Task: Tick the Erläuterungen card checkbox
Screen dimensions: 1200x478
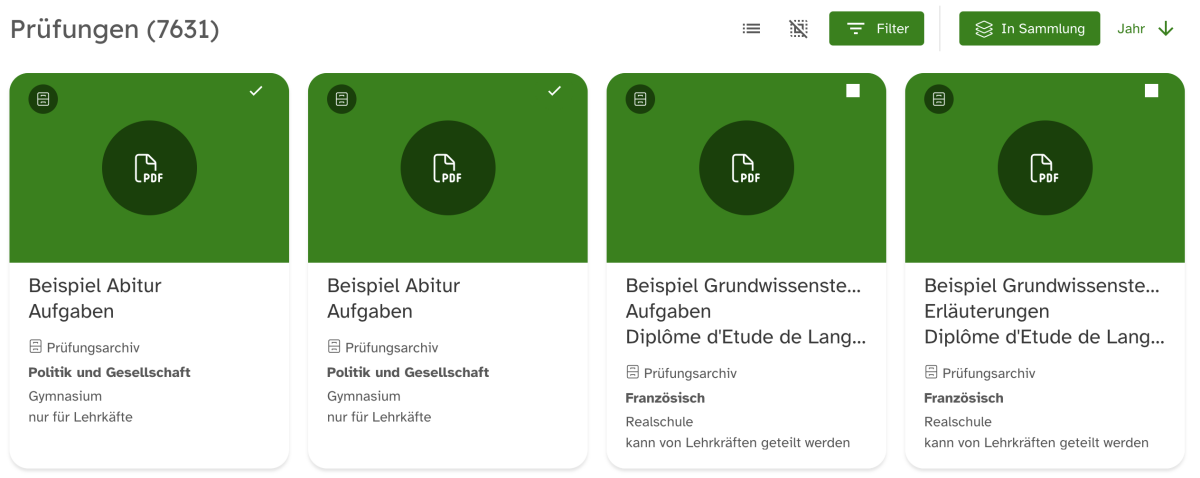Action: point(1151,91)
